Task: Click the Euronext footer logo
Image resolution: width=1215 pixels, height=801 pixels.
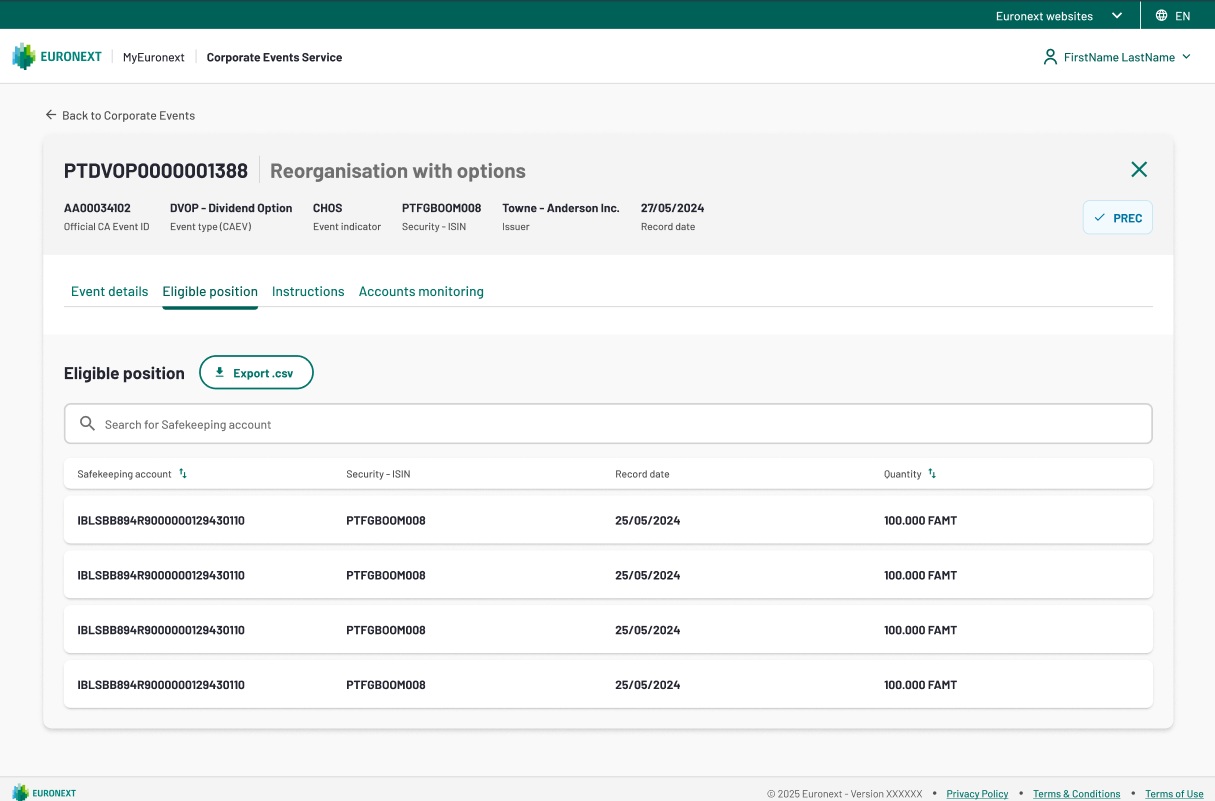Action: pyautogui.click(x=44, y=793)
